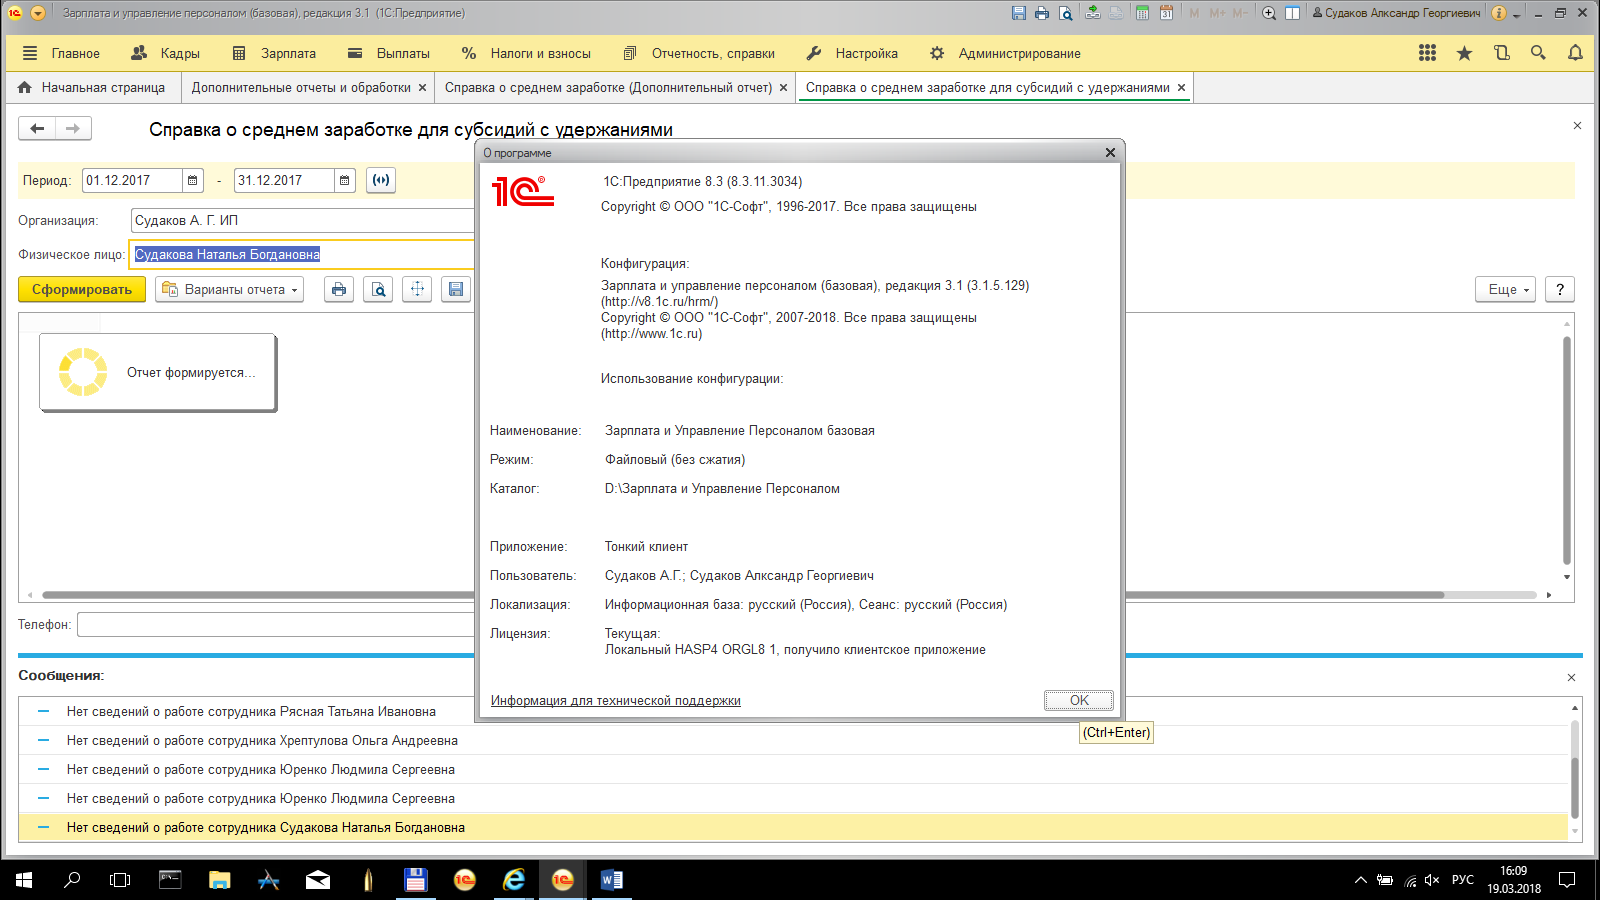Screen dimensions: 1600x900
Task: Close the О программе dialog with X
Action: (x=1110, y=153)
